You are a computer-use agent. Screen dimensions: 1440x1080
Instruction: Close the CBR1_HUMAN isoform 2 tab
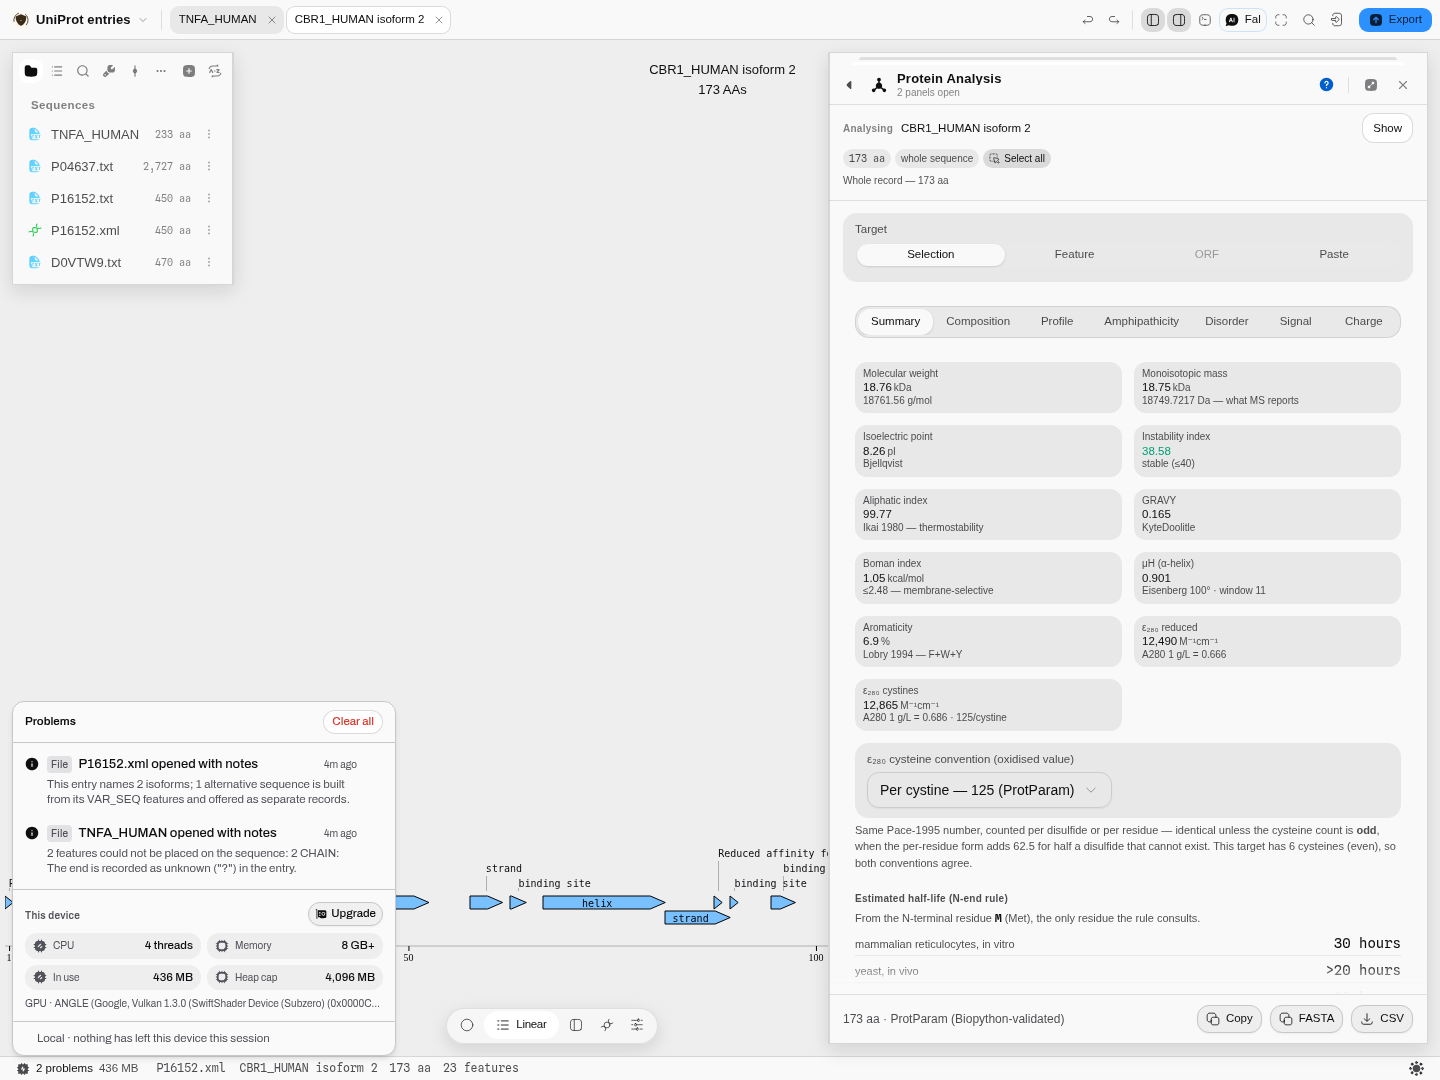[439, 20]
